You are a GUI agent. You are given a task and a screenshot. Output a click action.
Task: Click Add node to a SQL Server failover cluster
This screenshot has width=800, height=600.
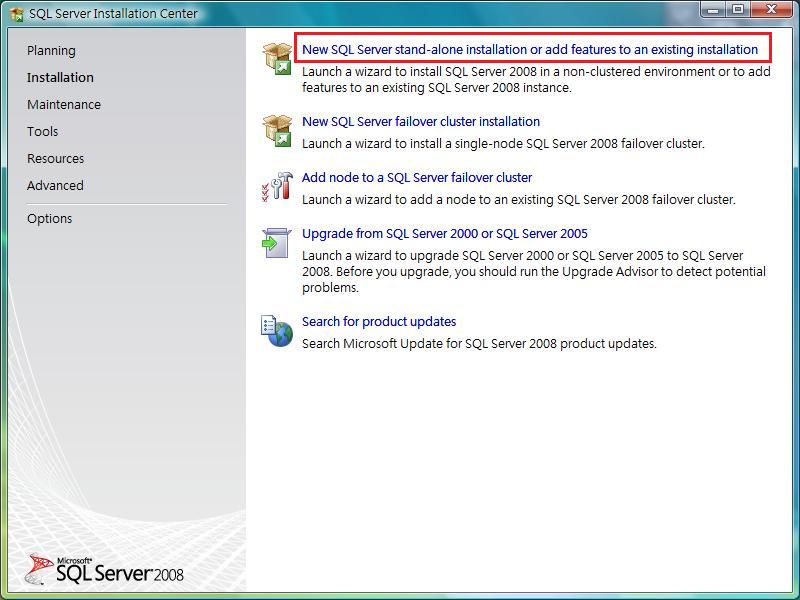tap(417, 178)
